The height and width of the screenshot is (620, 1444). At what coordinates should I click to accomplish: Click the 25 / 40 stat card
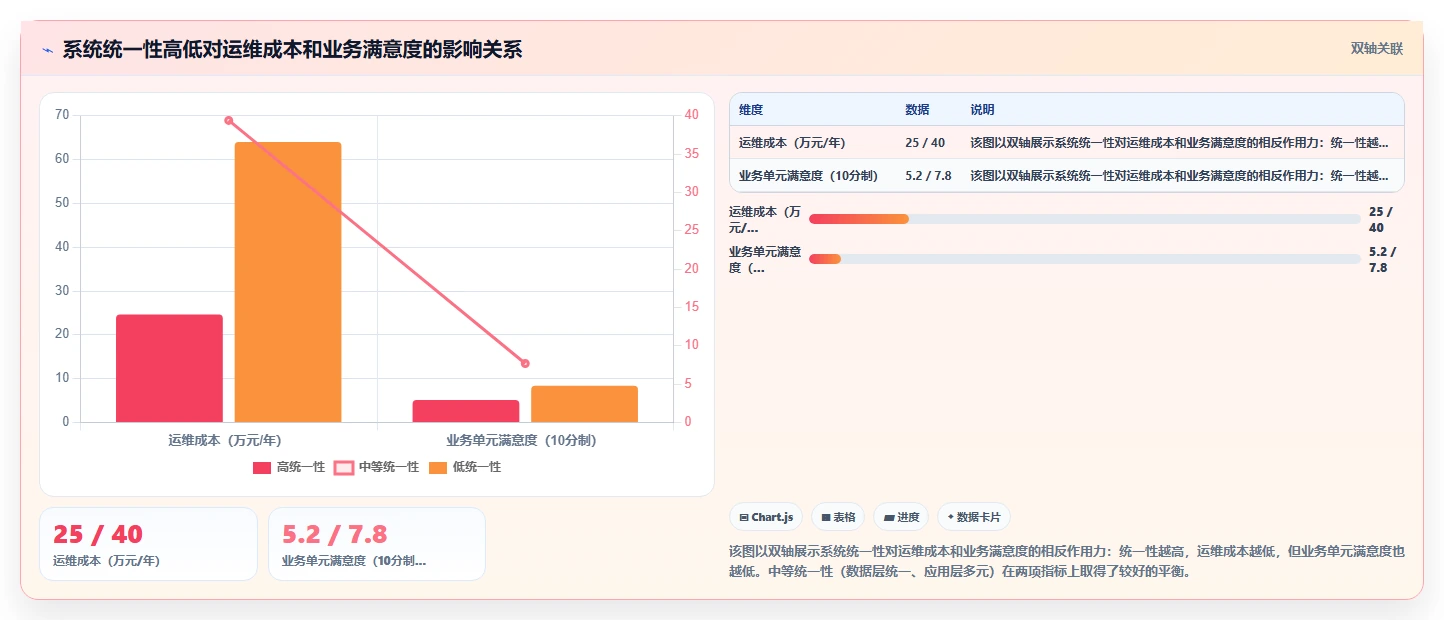148,544
